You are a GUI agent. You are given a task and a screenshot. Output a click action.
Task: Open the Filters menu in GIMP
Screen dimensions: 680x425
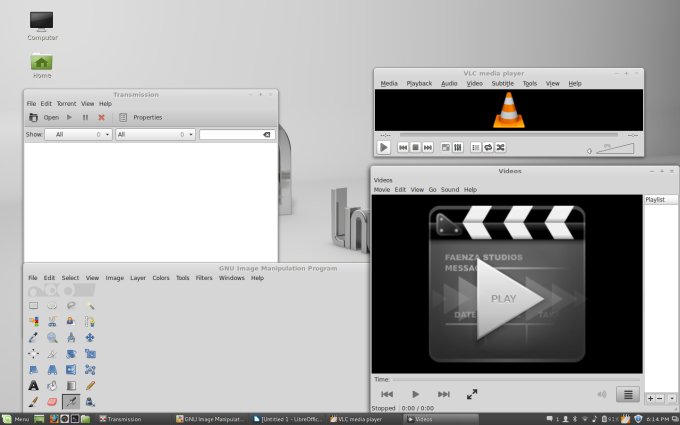click(204, 278)
